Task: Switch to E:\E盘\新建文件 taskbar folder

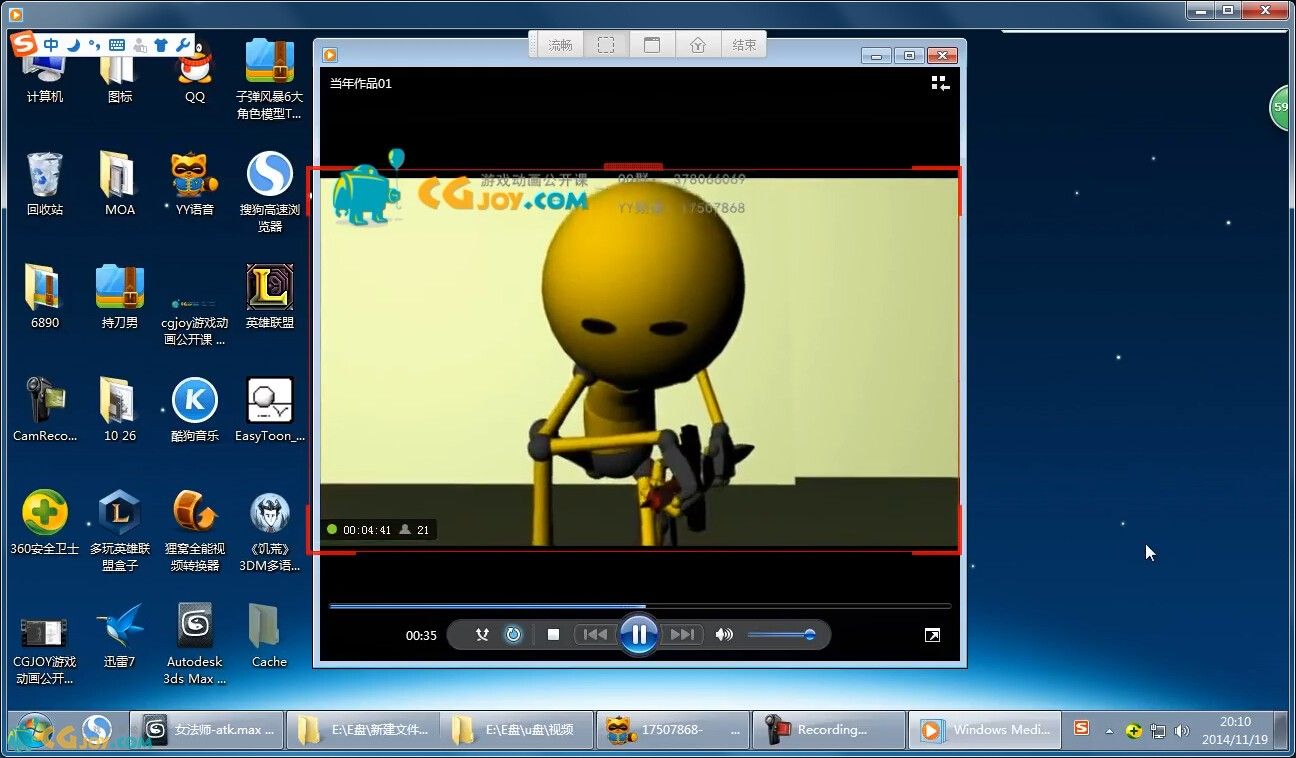Action: click(361, 730)
